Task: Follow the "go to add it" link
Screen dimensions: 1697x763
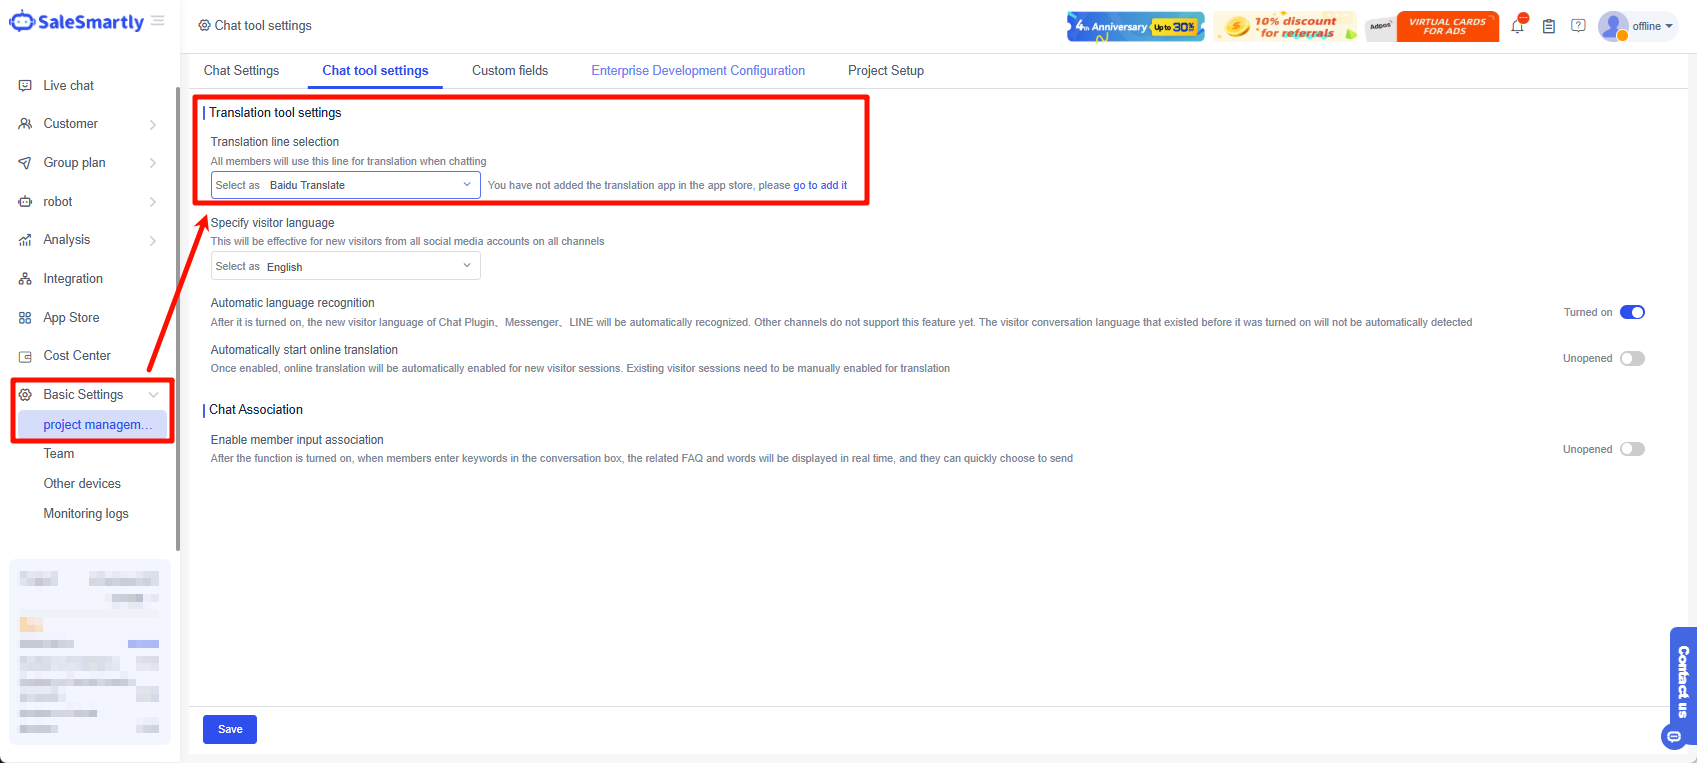Action: [820, 185]
